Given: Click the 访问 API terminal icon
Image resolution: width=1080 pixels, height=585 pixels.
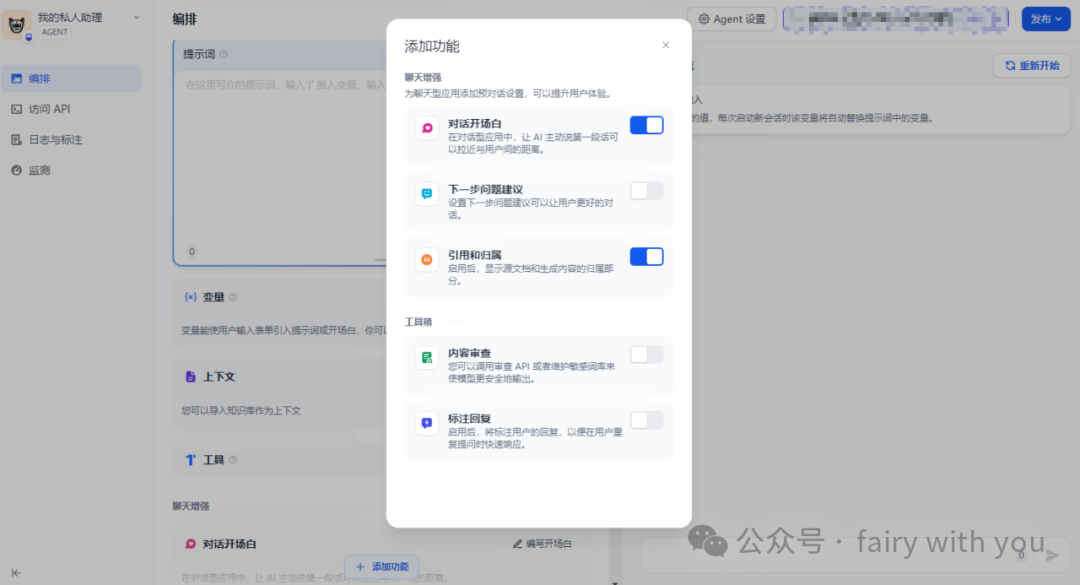Looking at the screenshot, I should pyautogui.click(x=17, y=109).
